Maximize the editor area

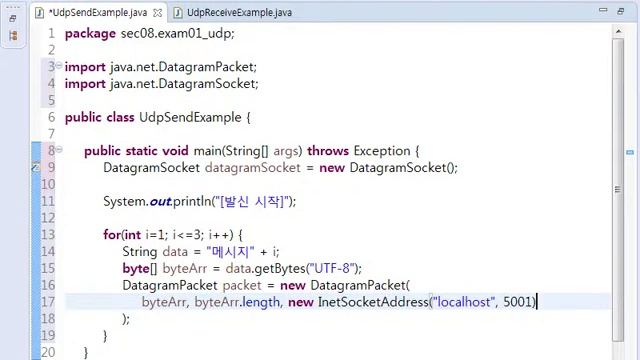[x=621, y=11]
